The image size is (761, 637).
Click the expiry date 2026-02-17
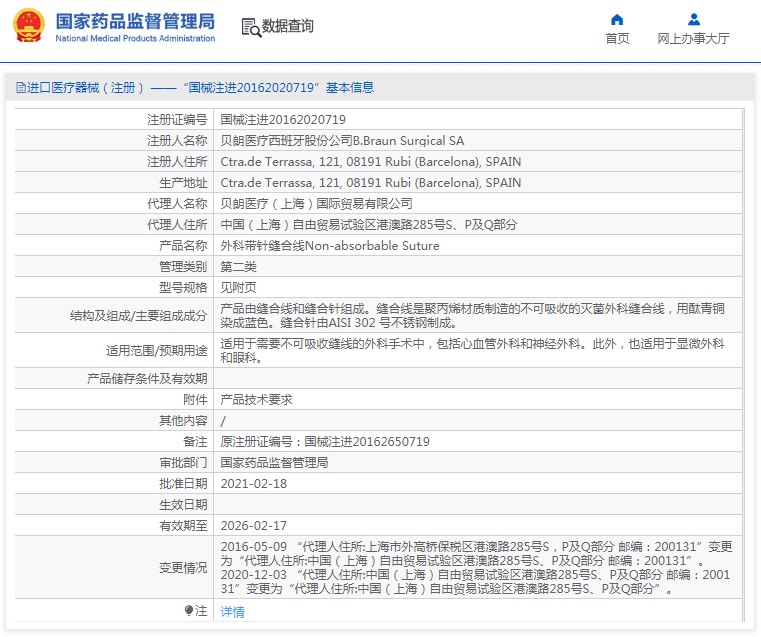click(x=253, y=525)
